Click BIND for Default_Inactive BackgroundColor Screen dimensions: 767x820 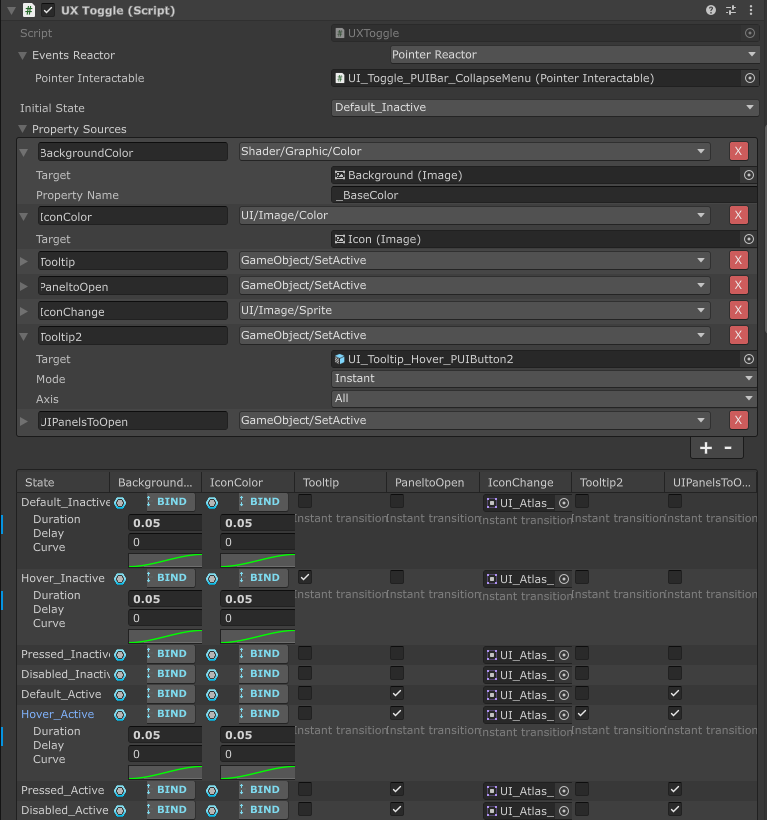click(x=170, y=502)
